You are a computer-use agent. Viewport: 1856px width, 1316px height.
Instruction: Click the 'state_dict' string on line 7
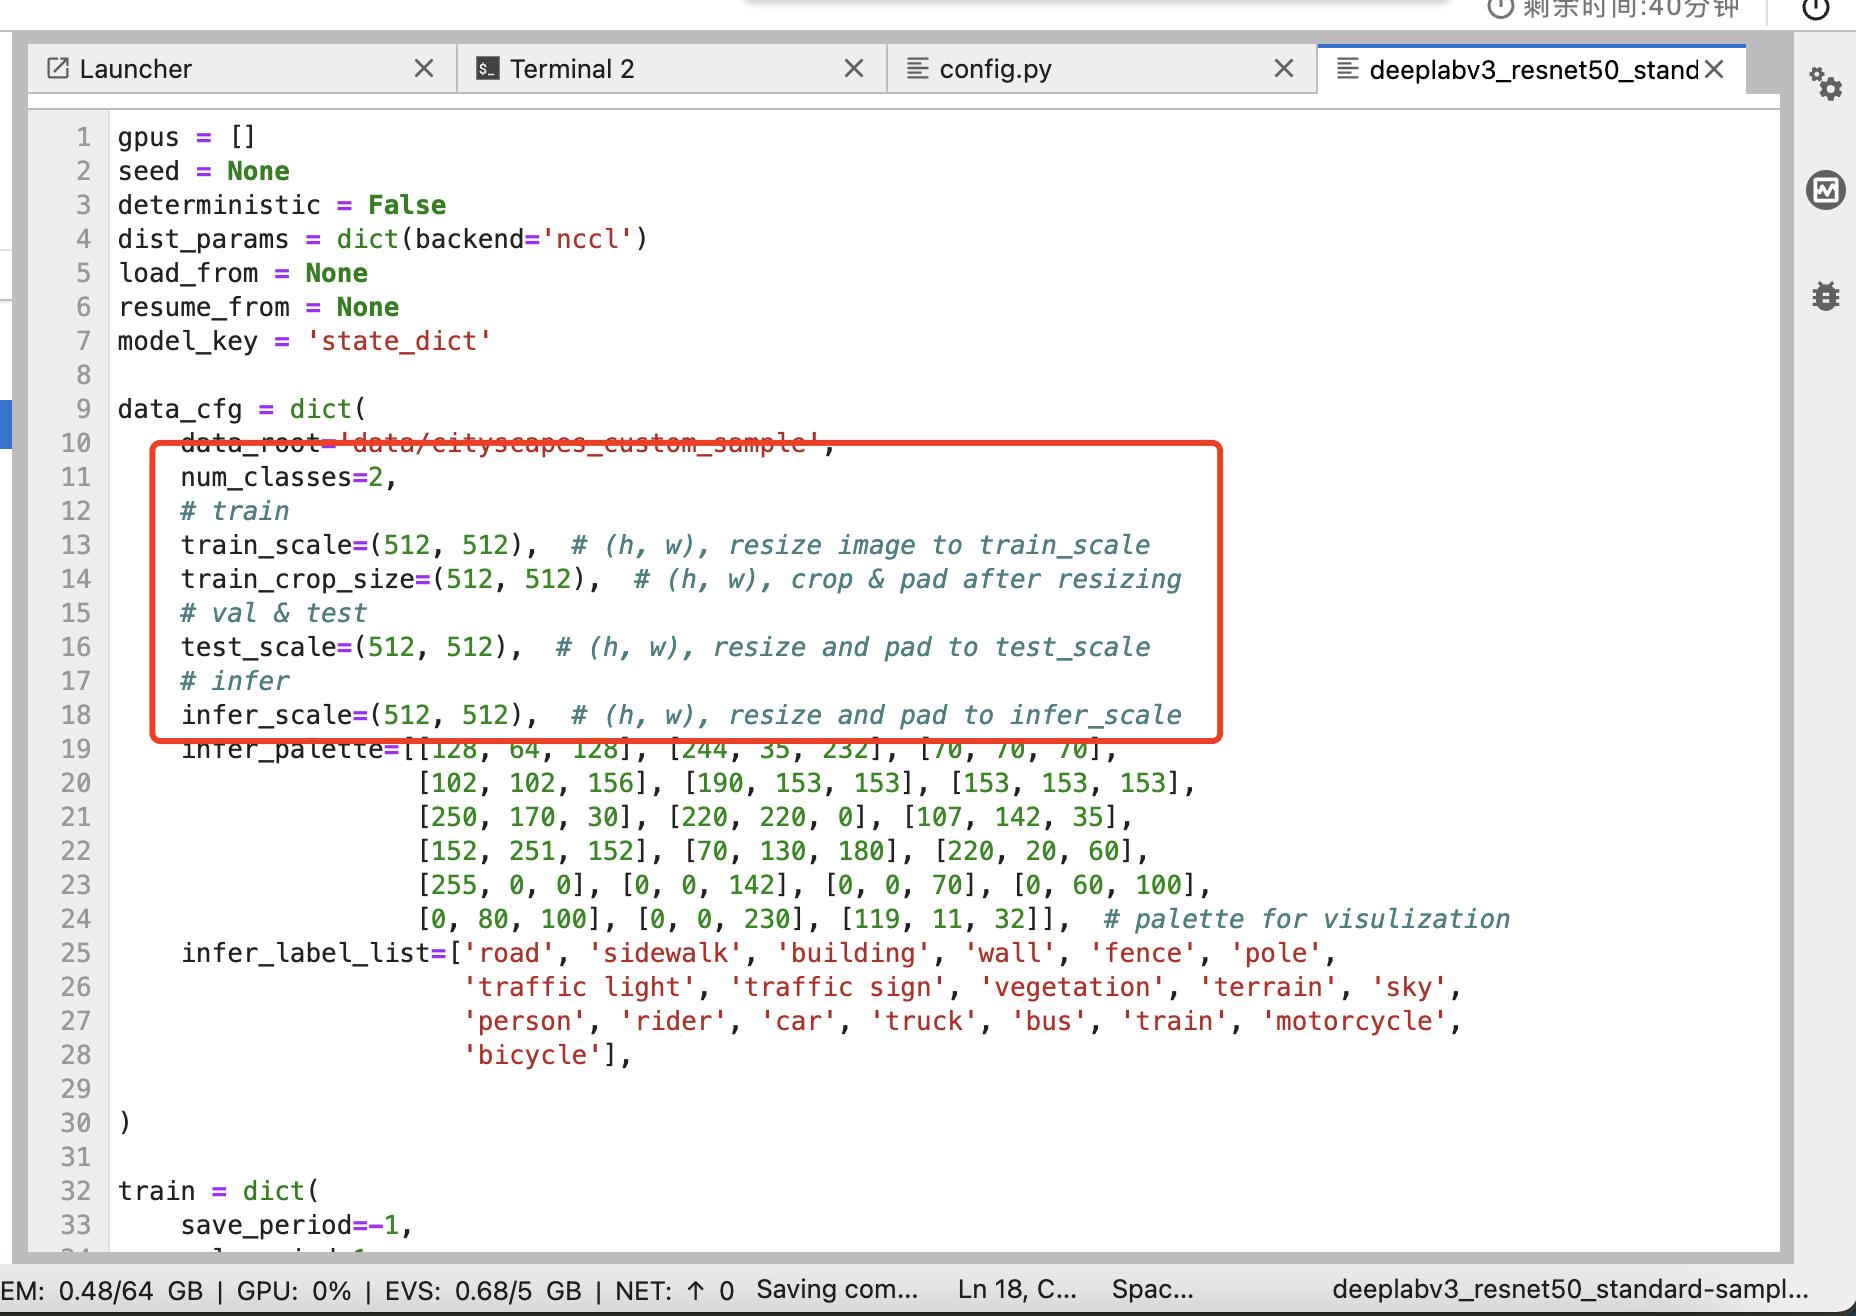point(399,341)
